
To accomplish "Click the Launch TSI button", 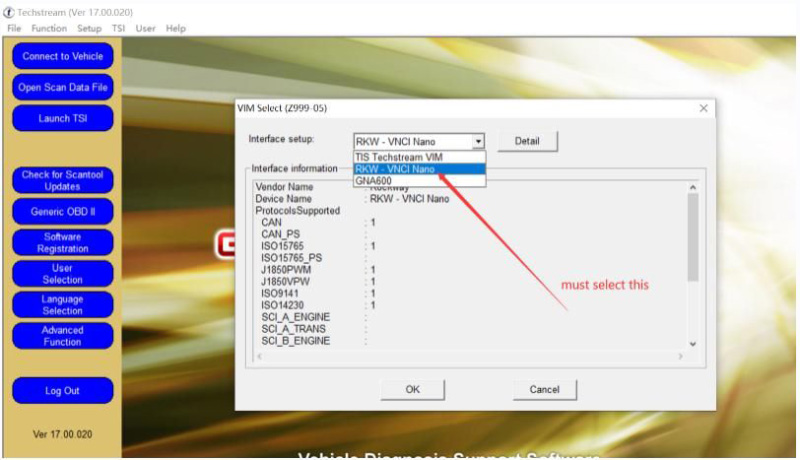I will [63, 118].
